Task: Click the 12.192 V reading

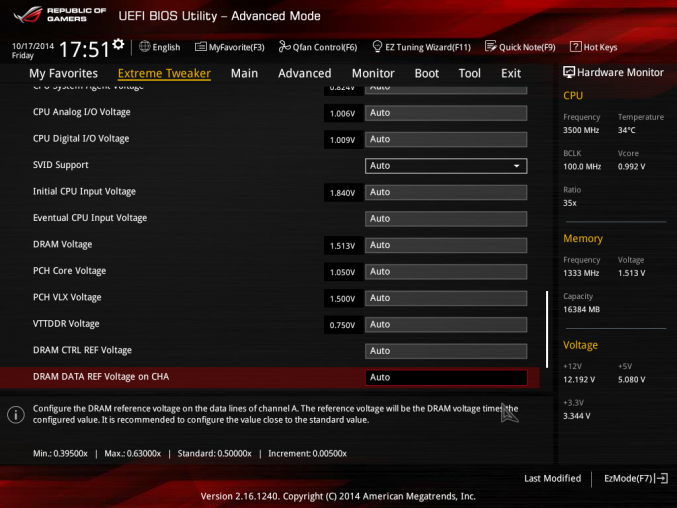Action: (579, 380)
